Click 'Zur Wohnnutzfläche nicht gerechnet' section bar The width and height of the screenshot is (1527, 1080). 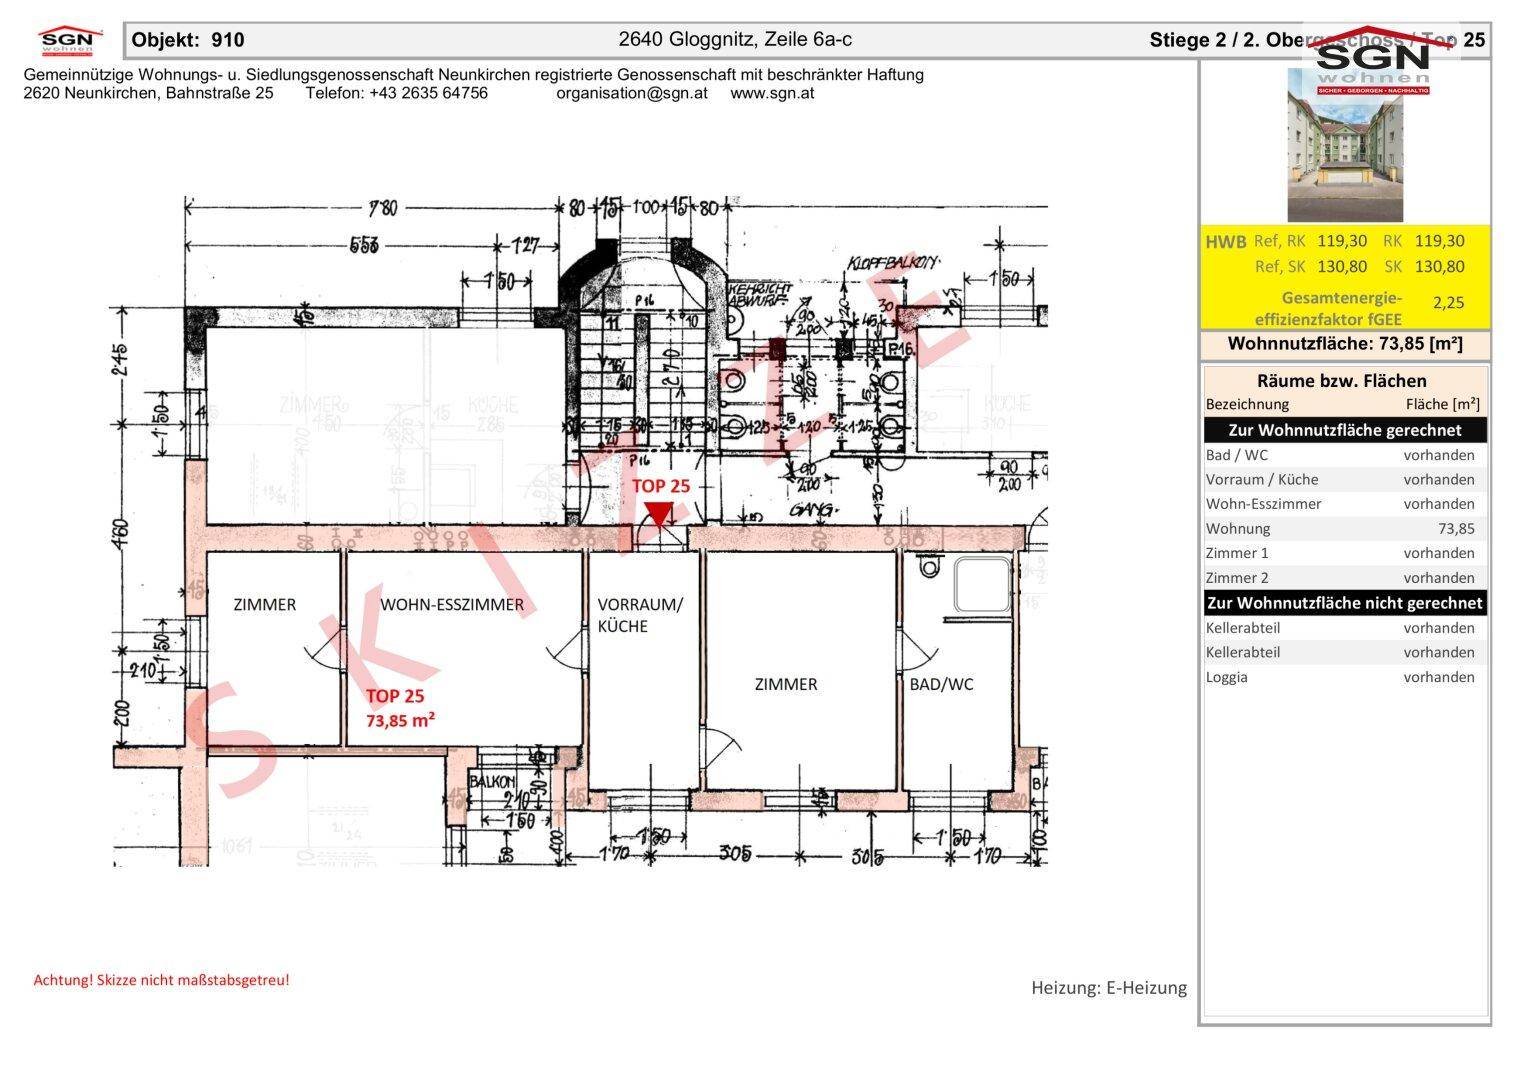tap(1345, 603)
